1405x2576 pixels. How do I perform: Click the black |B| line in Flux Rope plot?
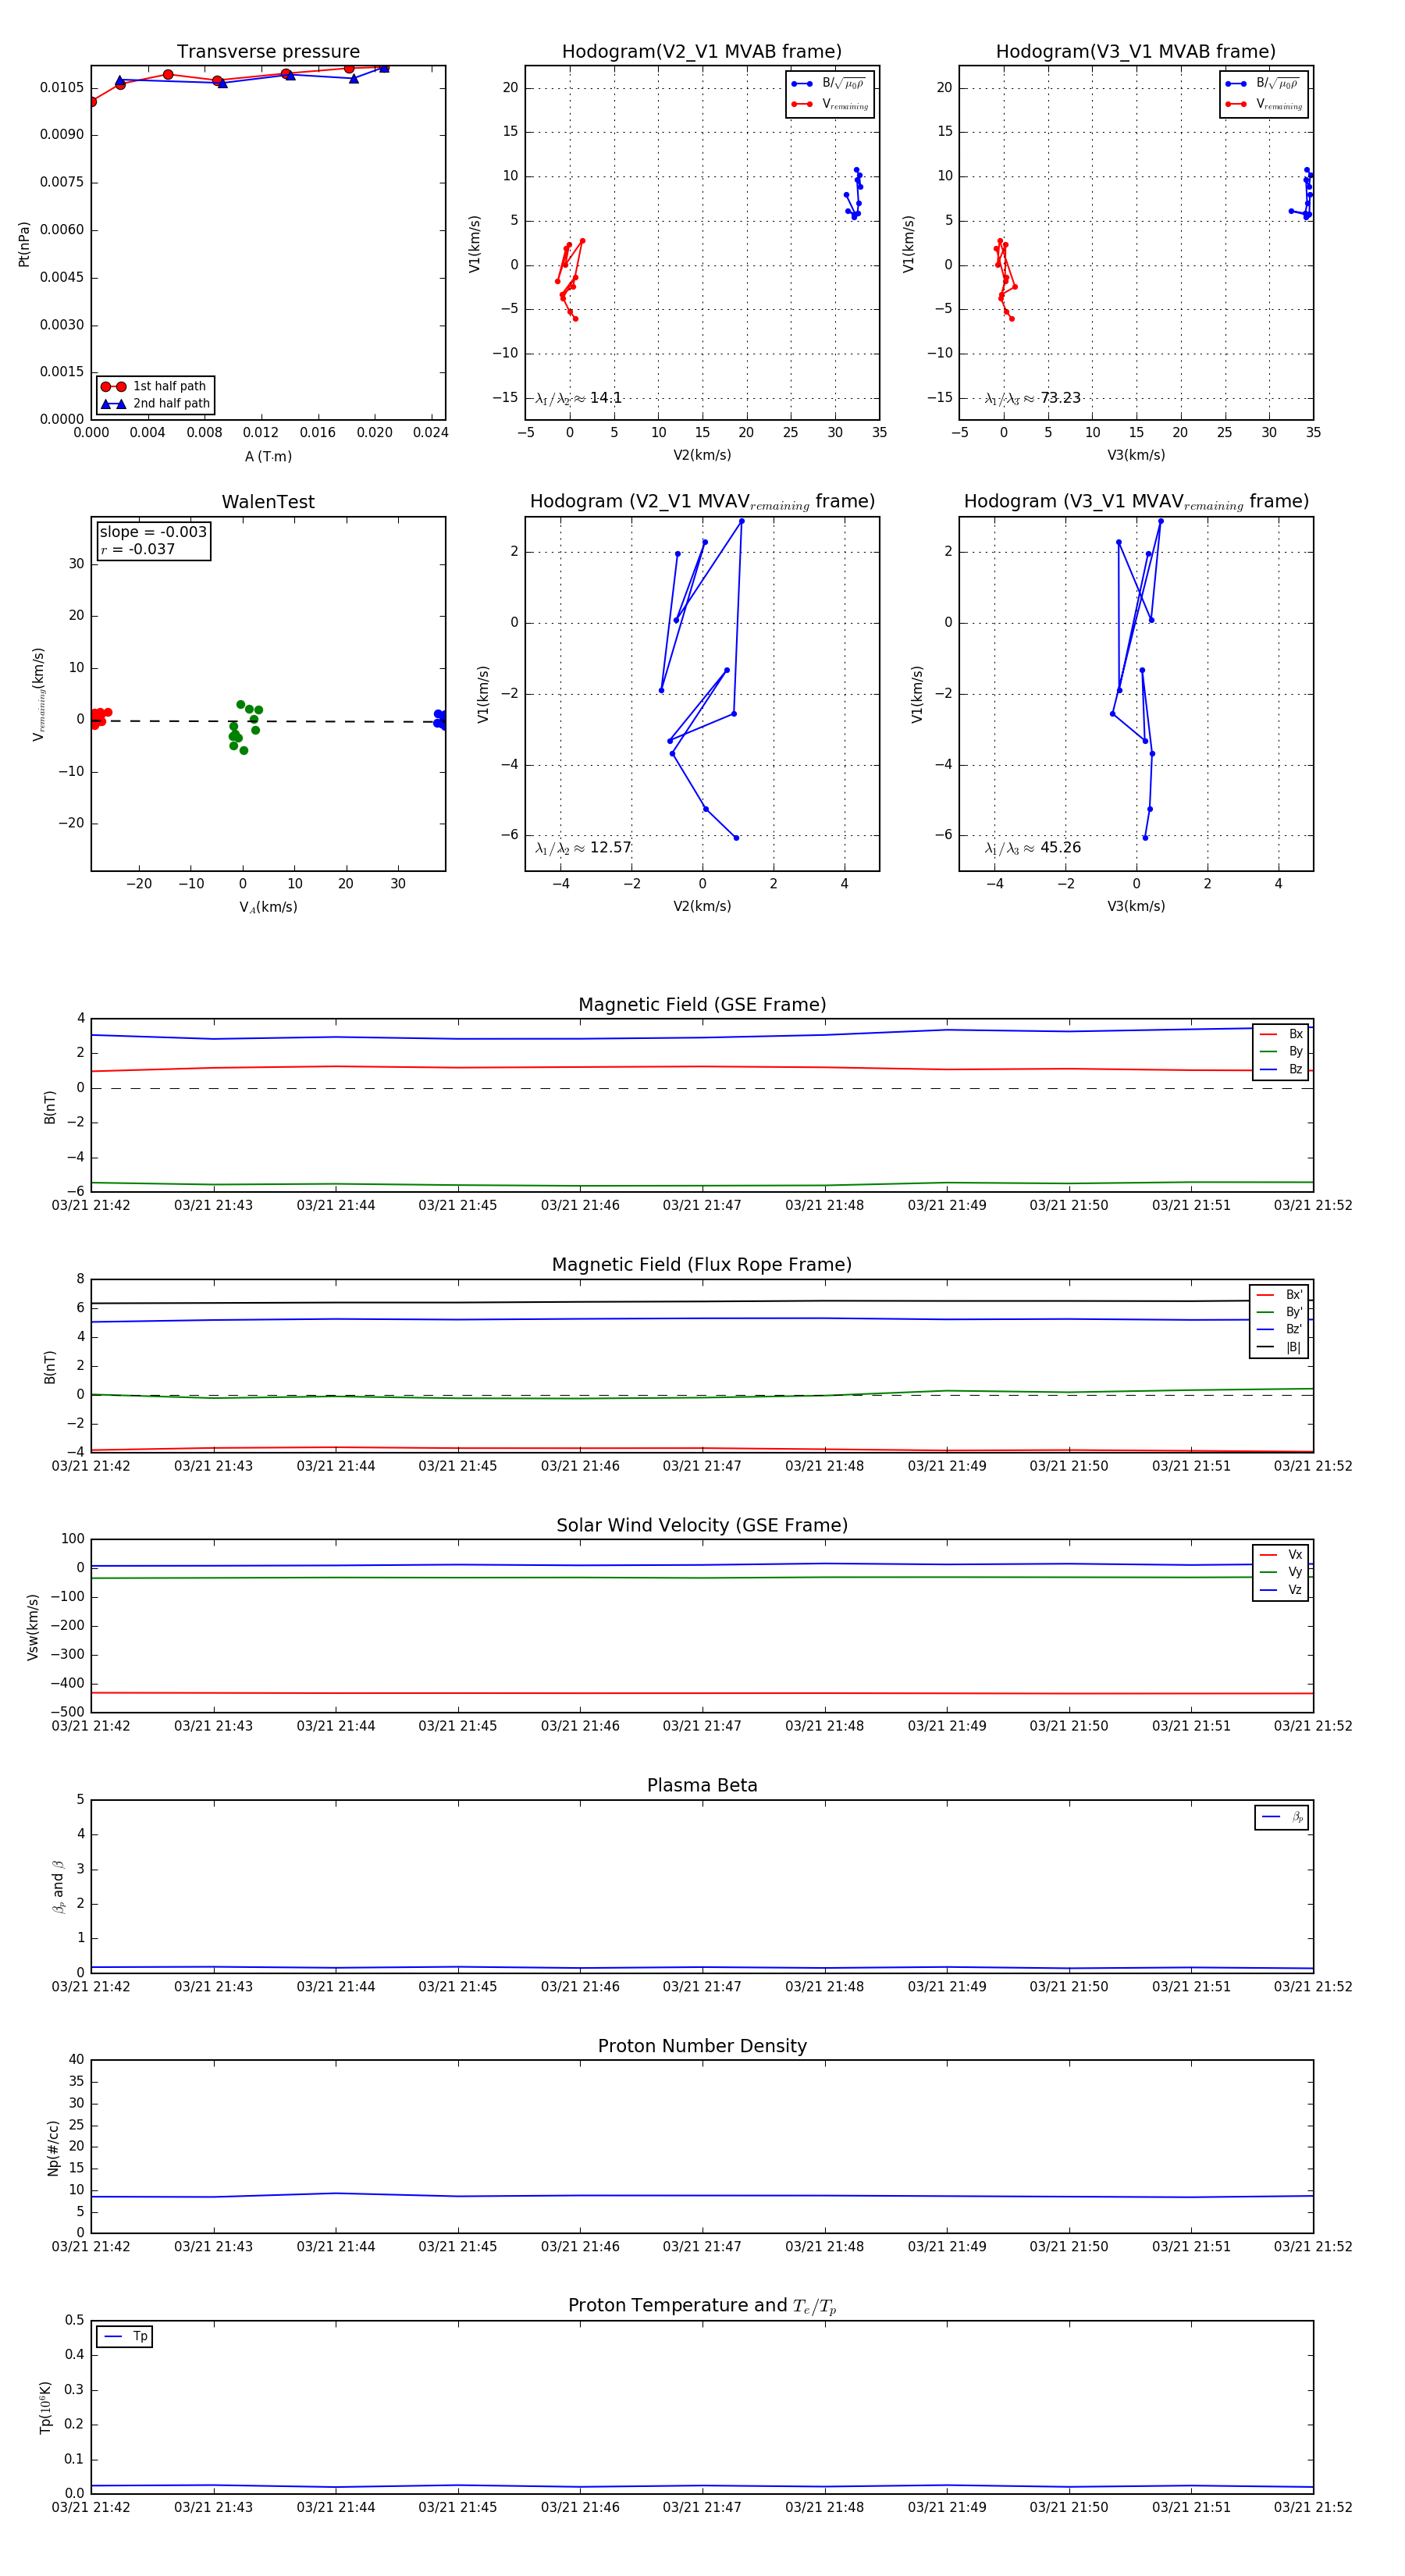[702, 1302]
